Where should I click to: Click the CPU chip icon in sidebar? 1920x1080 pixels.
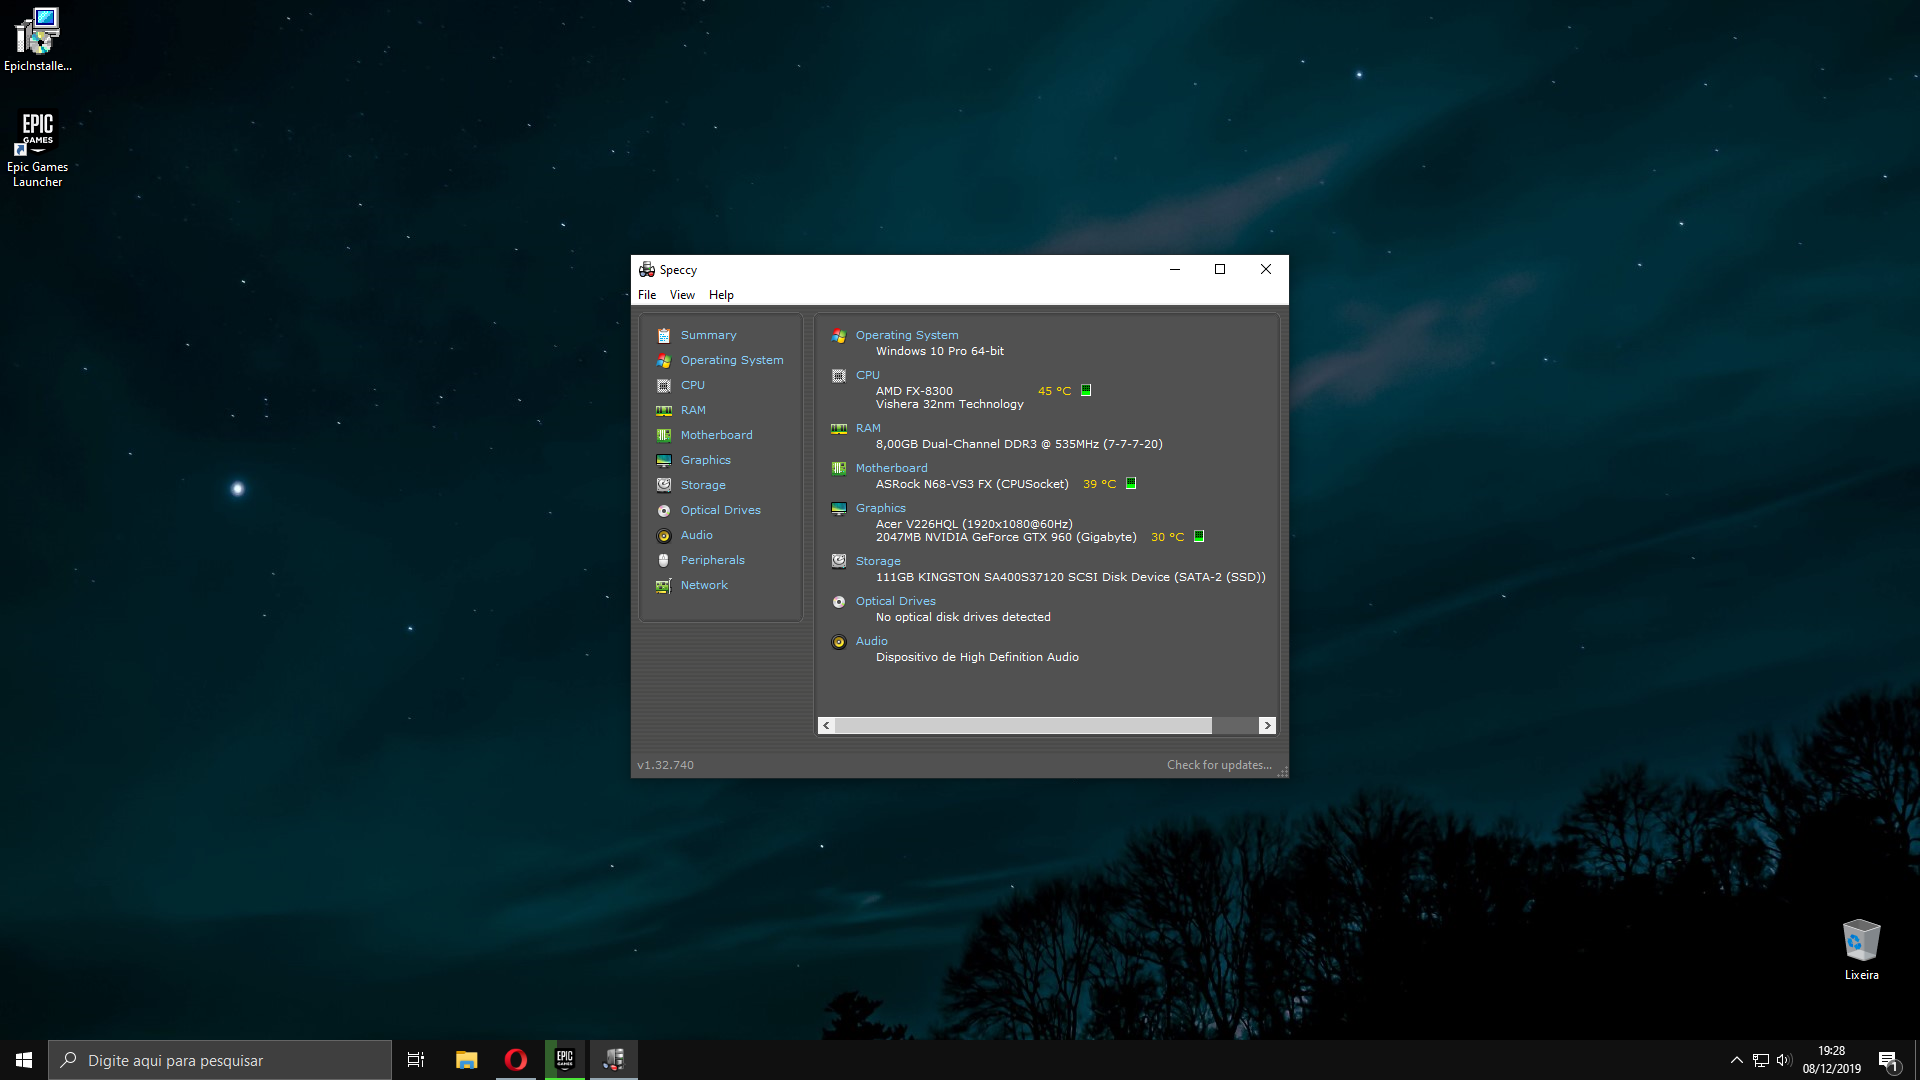tap(664, 386)
